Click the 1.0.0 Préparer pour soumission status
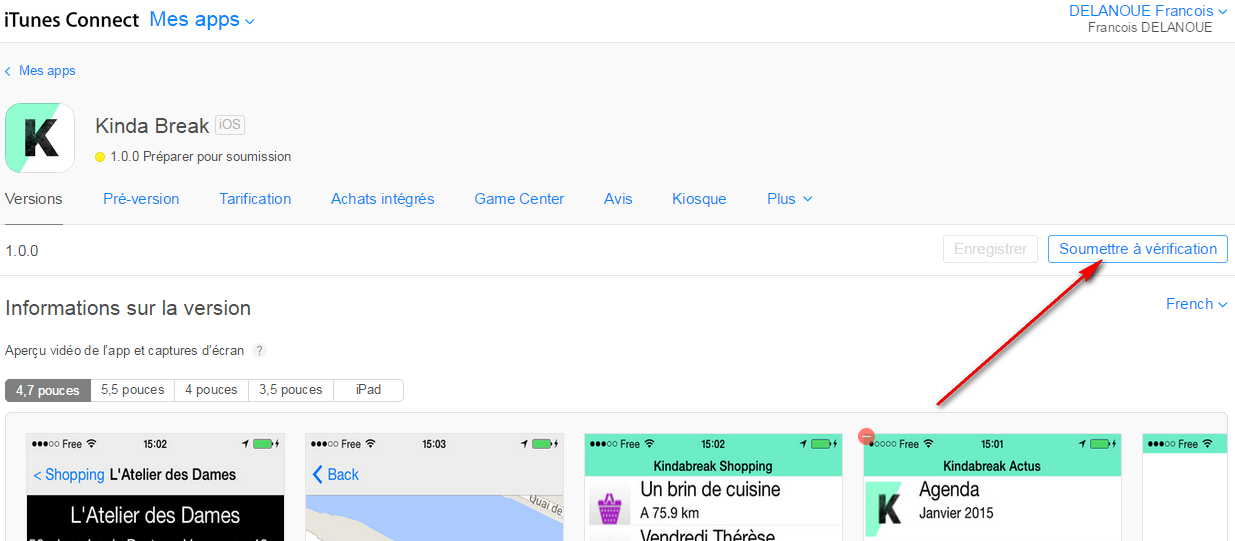 (200, 157)
